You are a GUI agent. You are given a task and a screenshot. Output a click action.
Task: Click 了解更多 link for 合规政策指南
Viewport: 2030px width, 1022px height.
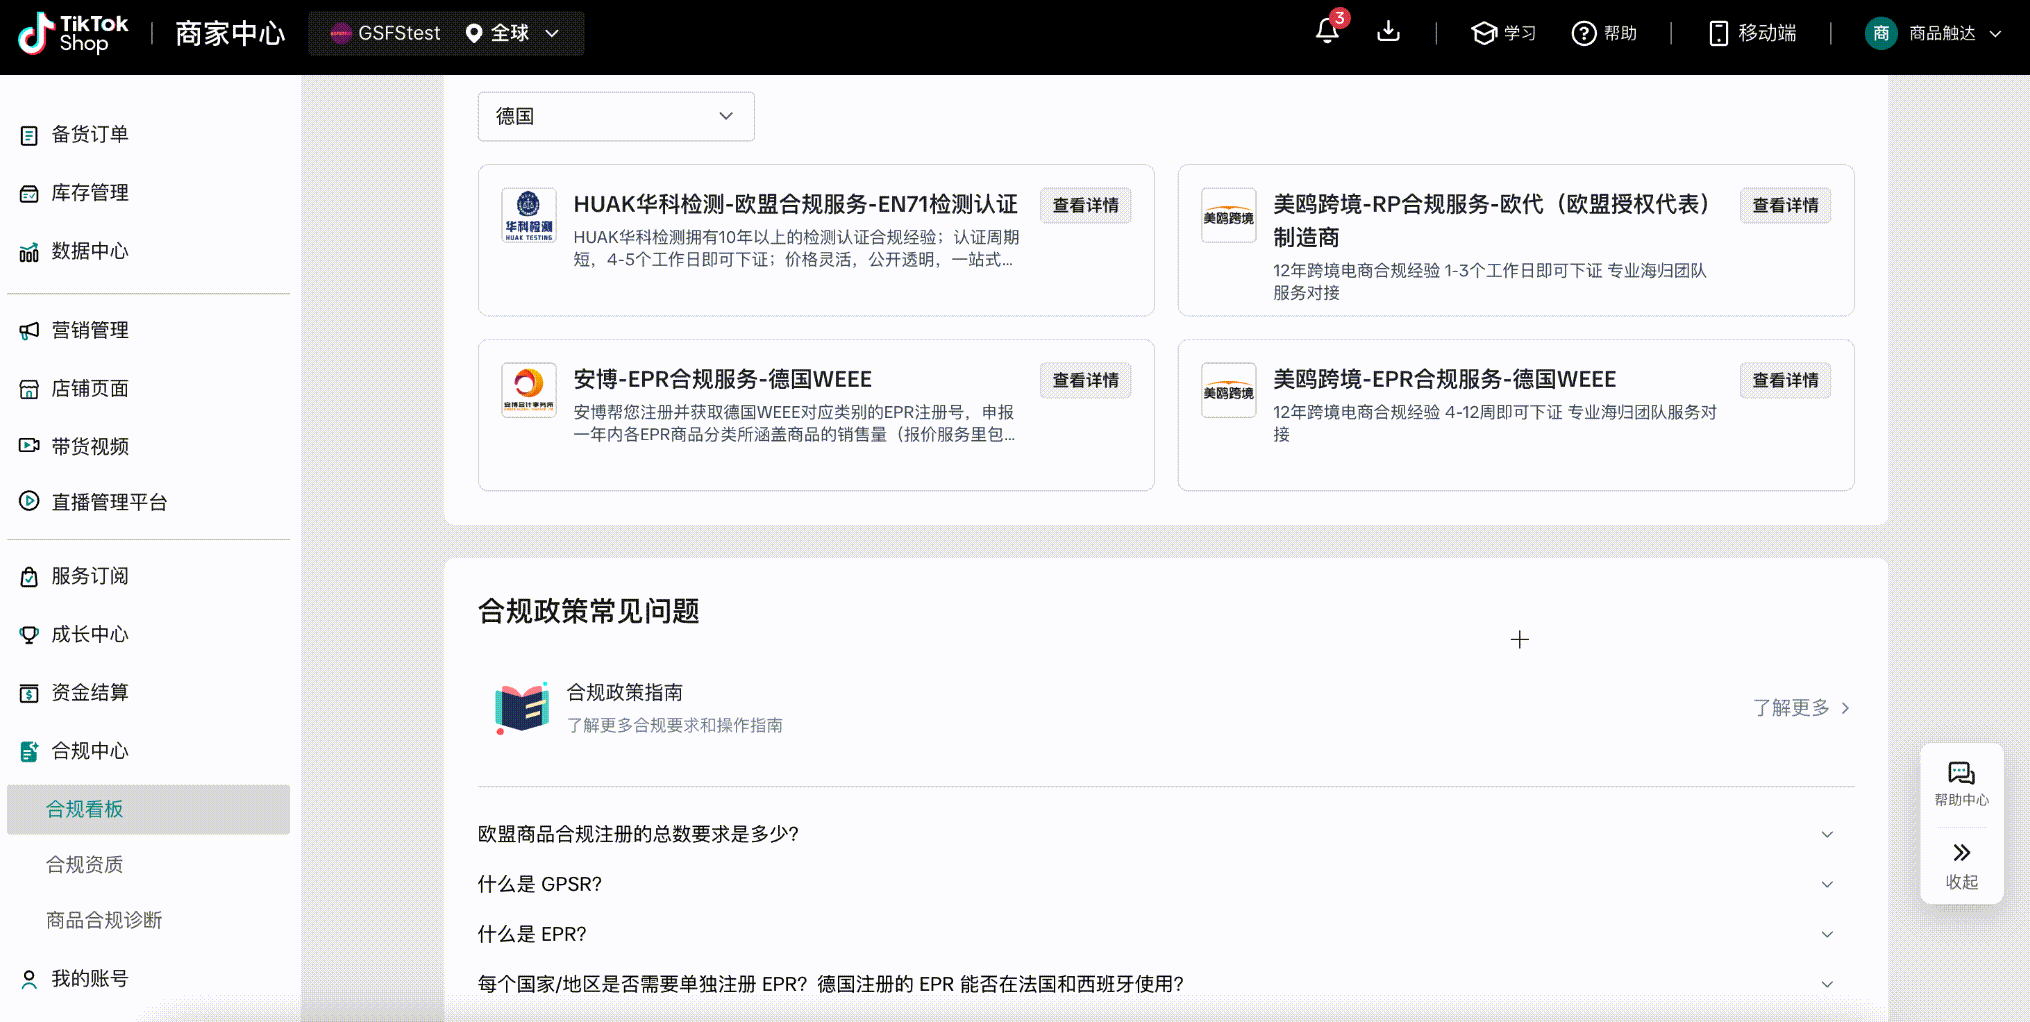click(1800, 708)
